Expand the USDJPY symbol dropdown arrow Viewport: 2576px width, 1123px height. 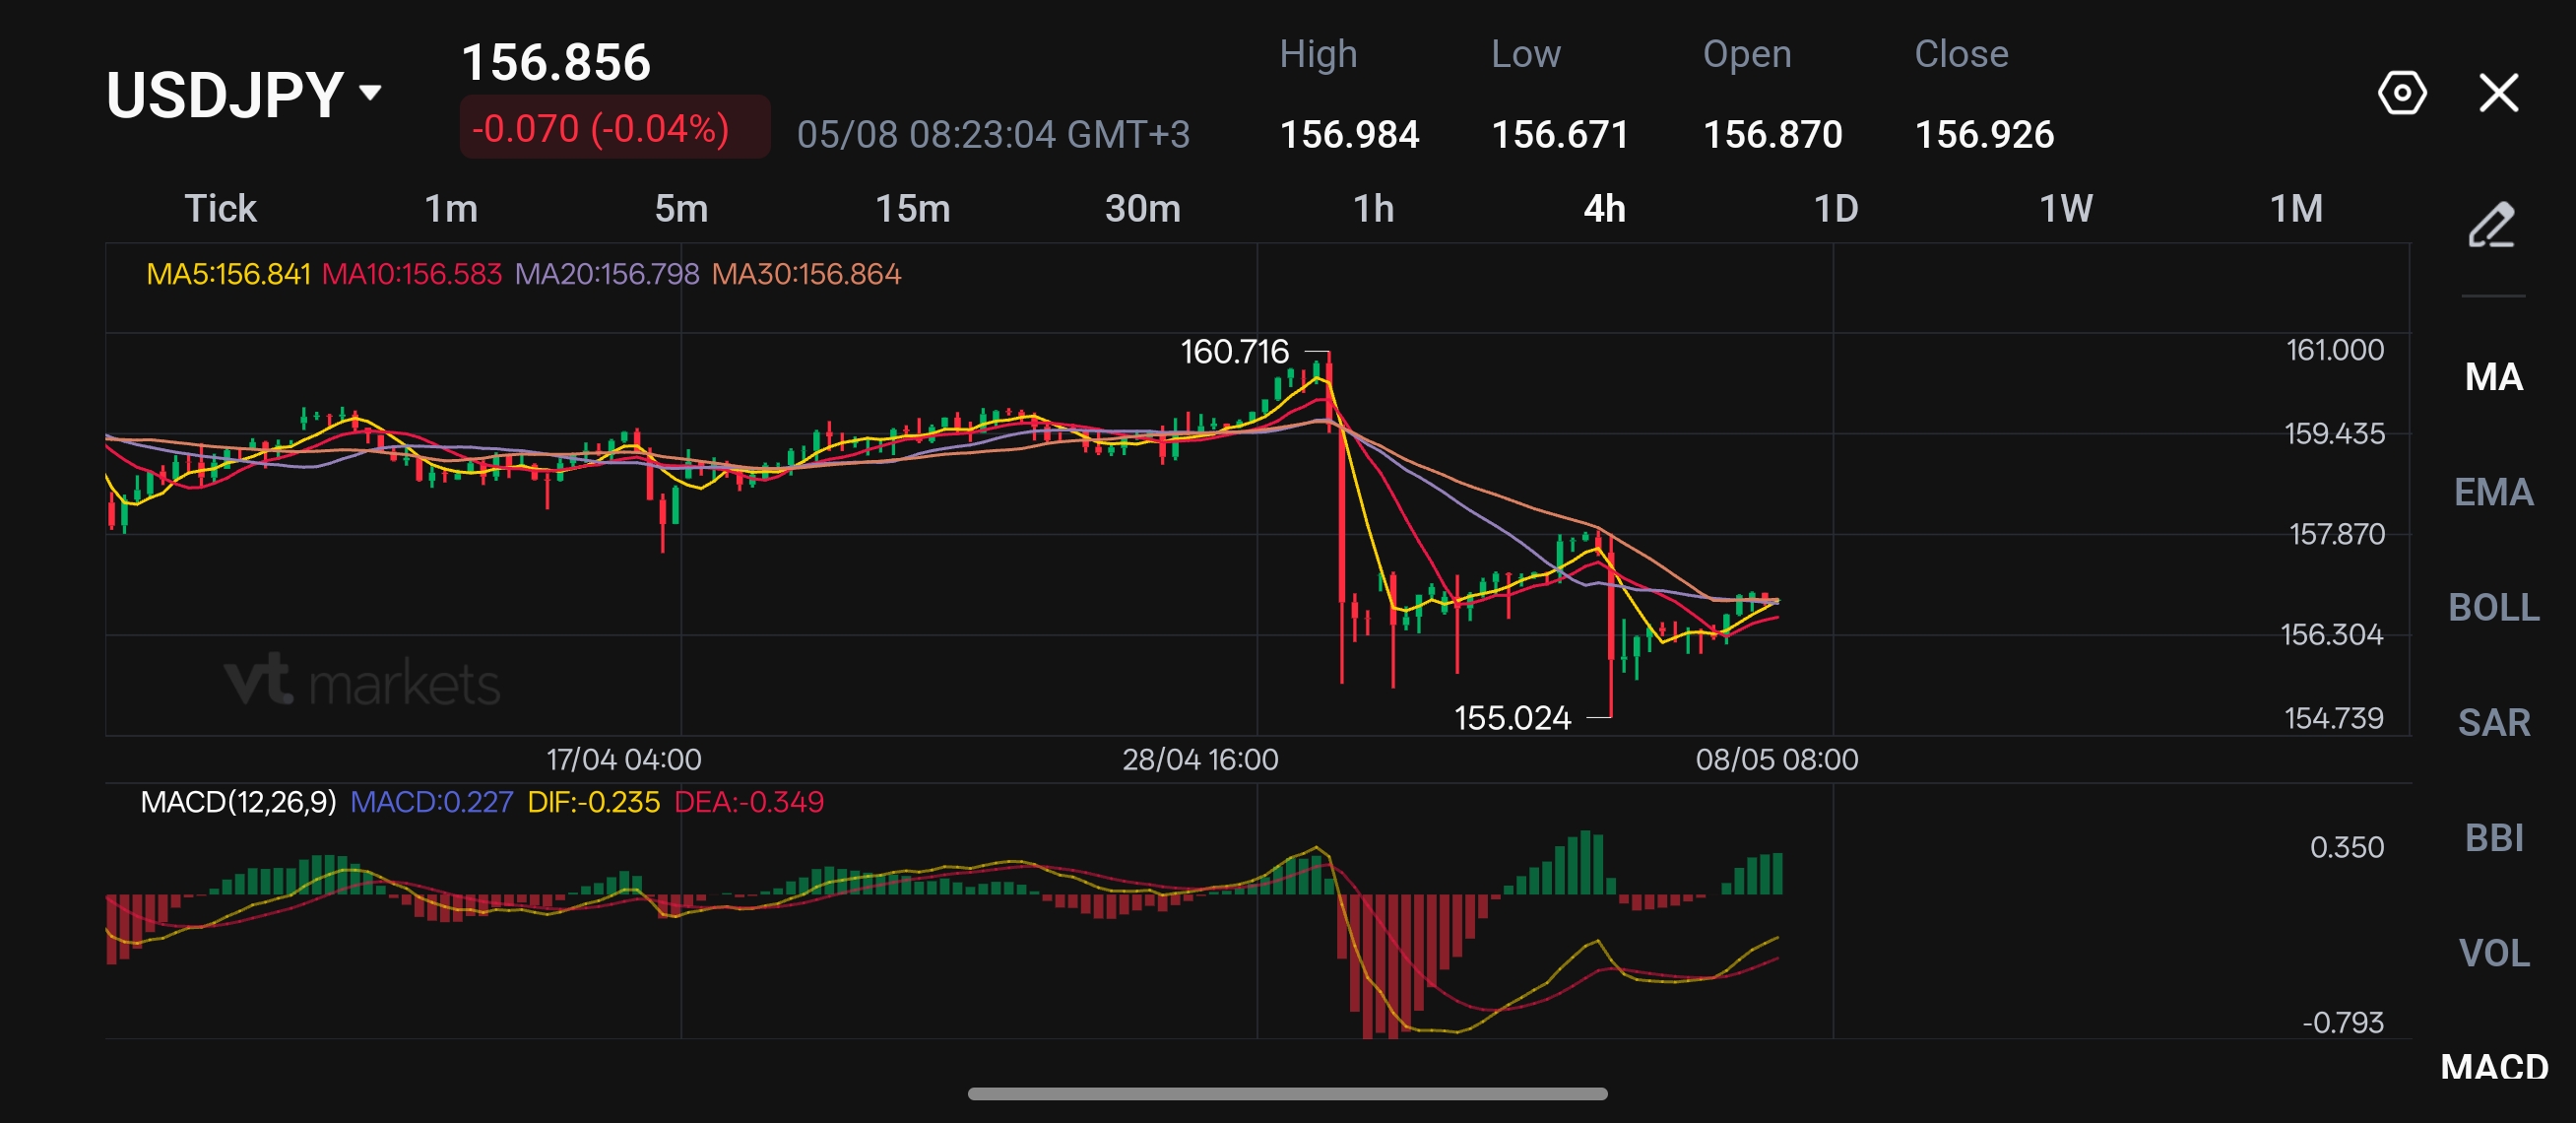370,93
